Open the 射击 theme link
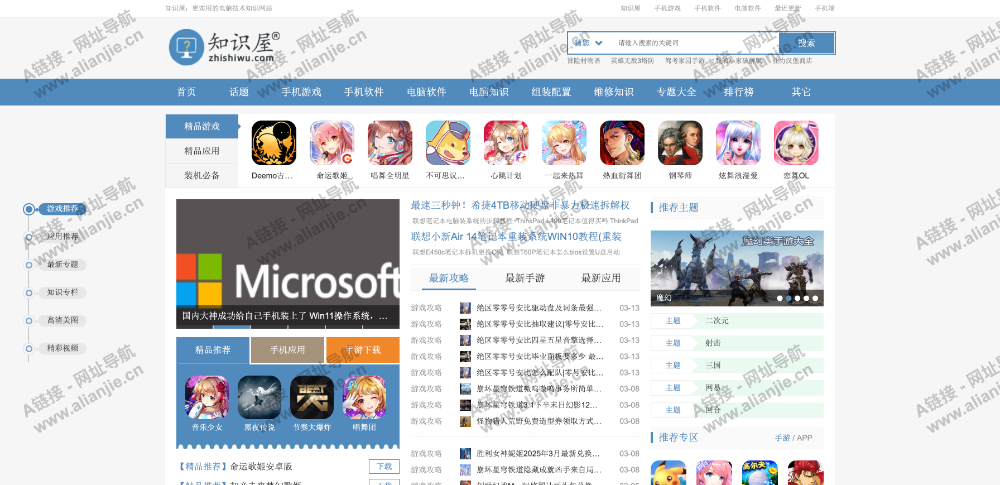Image resolution: width=1000 pixels, height=485 pixels. 713,343
